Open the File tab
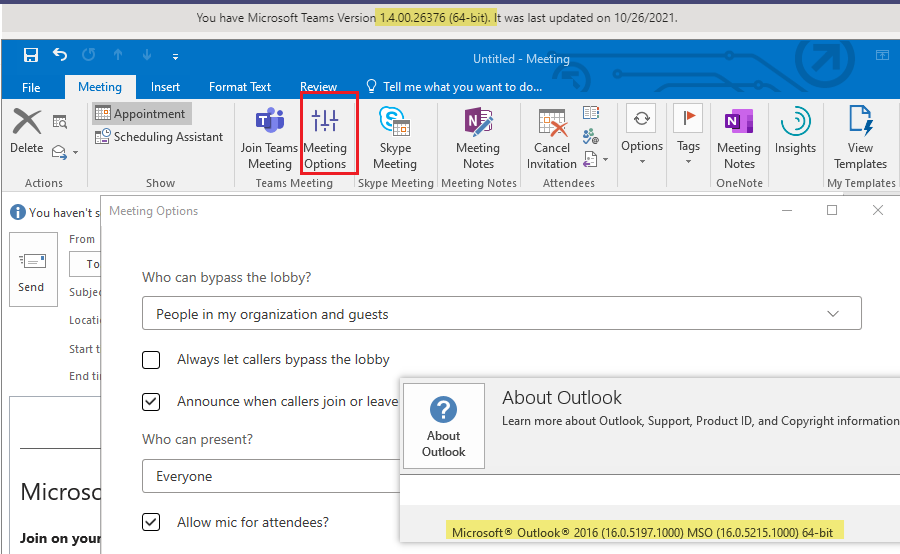900x554 pixels. tap(31, 87)
